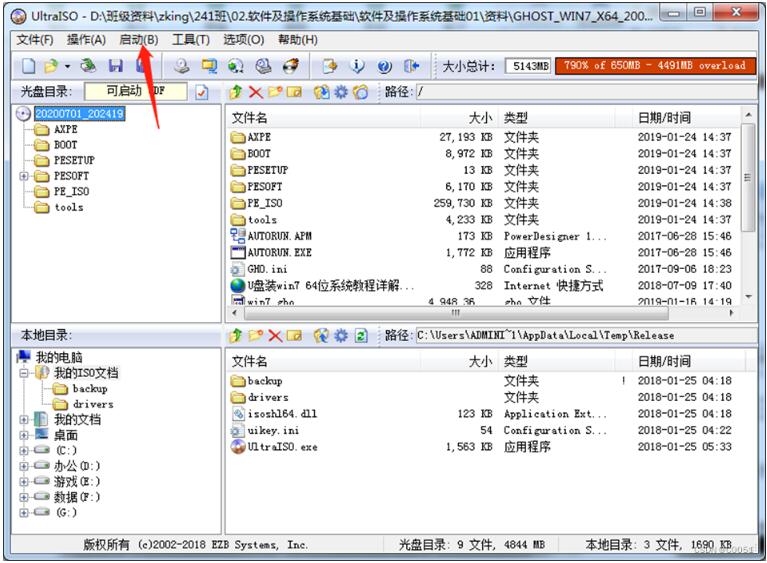Image resolution: width=767 pixels, height=563 pixels.
Task: Open dropdown arrow next to Open icon
Action: [66, 66]
